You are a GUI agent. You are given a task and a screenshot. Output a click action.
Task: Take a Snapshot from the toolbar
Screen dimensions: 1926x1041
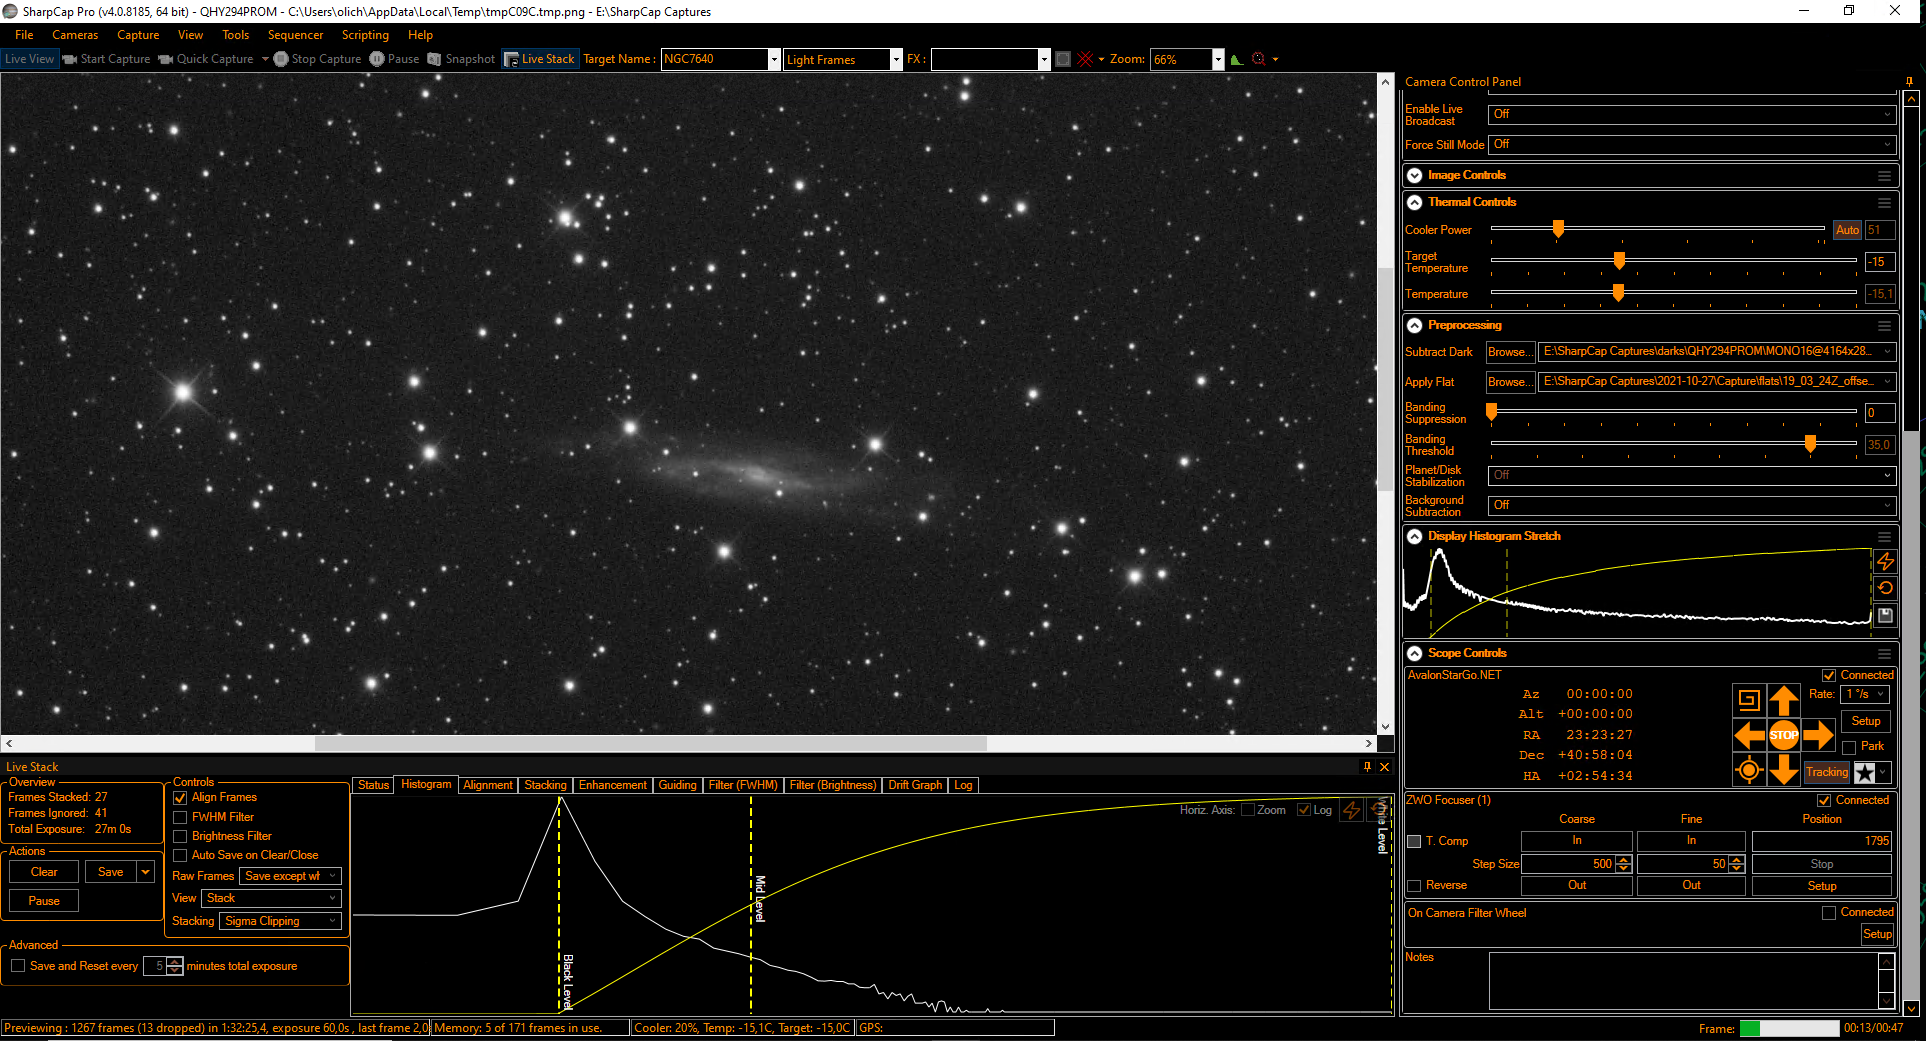pyautogui.click(x=461, y=59)
